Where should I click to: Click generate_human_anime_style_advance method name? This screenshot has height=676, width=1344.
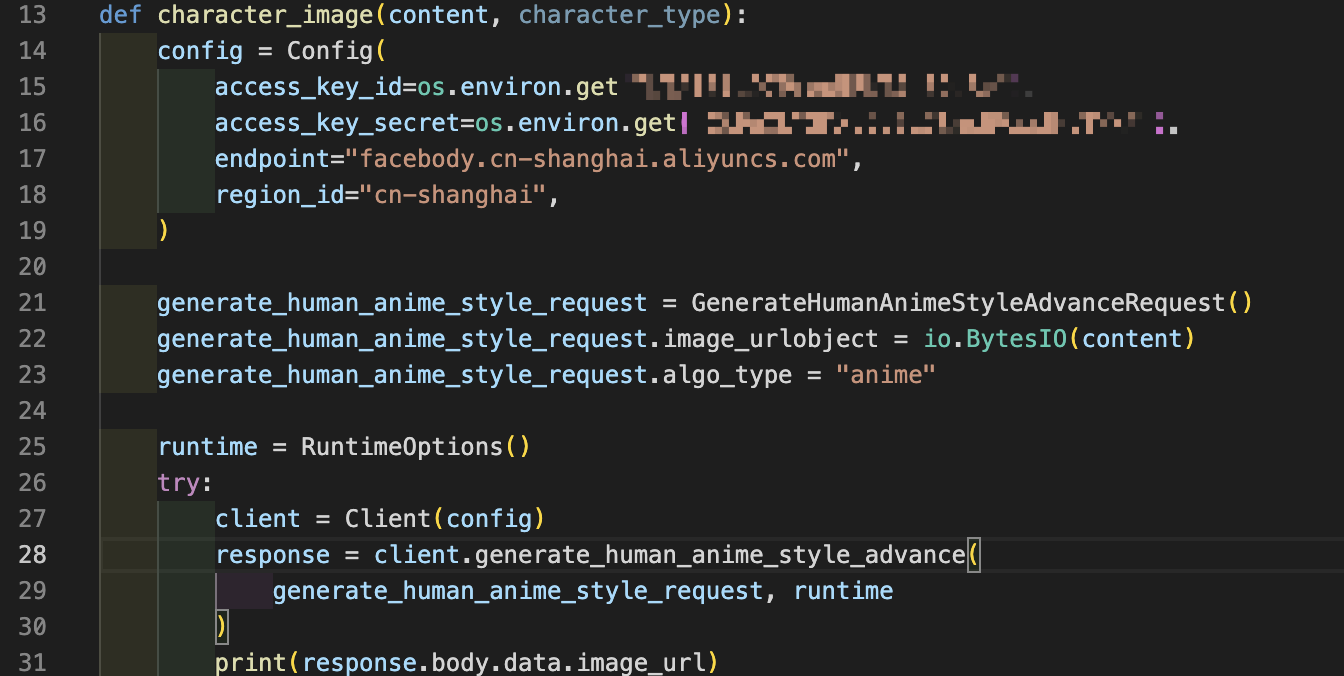point(718,555)
